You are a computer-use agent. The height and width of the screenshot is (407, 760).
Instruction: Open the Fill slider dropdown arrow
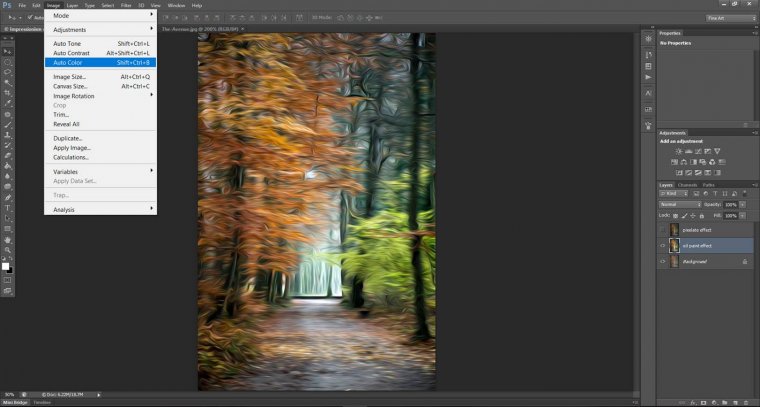coord(742,216)
